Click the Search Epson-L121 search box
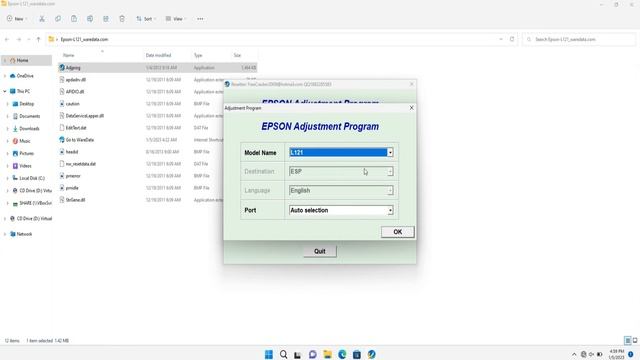This screenshot has width=640, height=360. (579, 40)
